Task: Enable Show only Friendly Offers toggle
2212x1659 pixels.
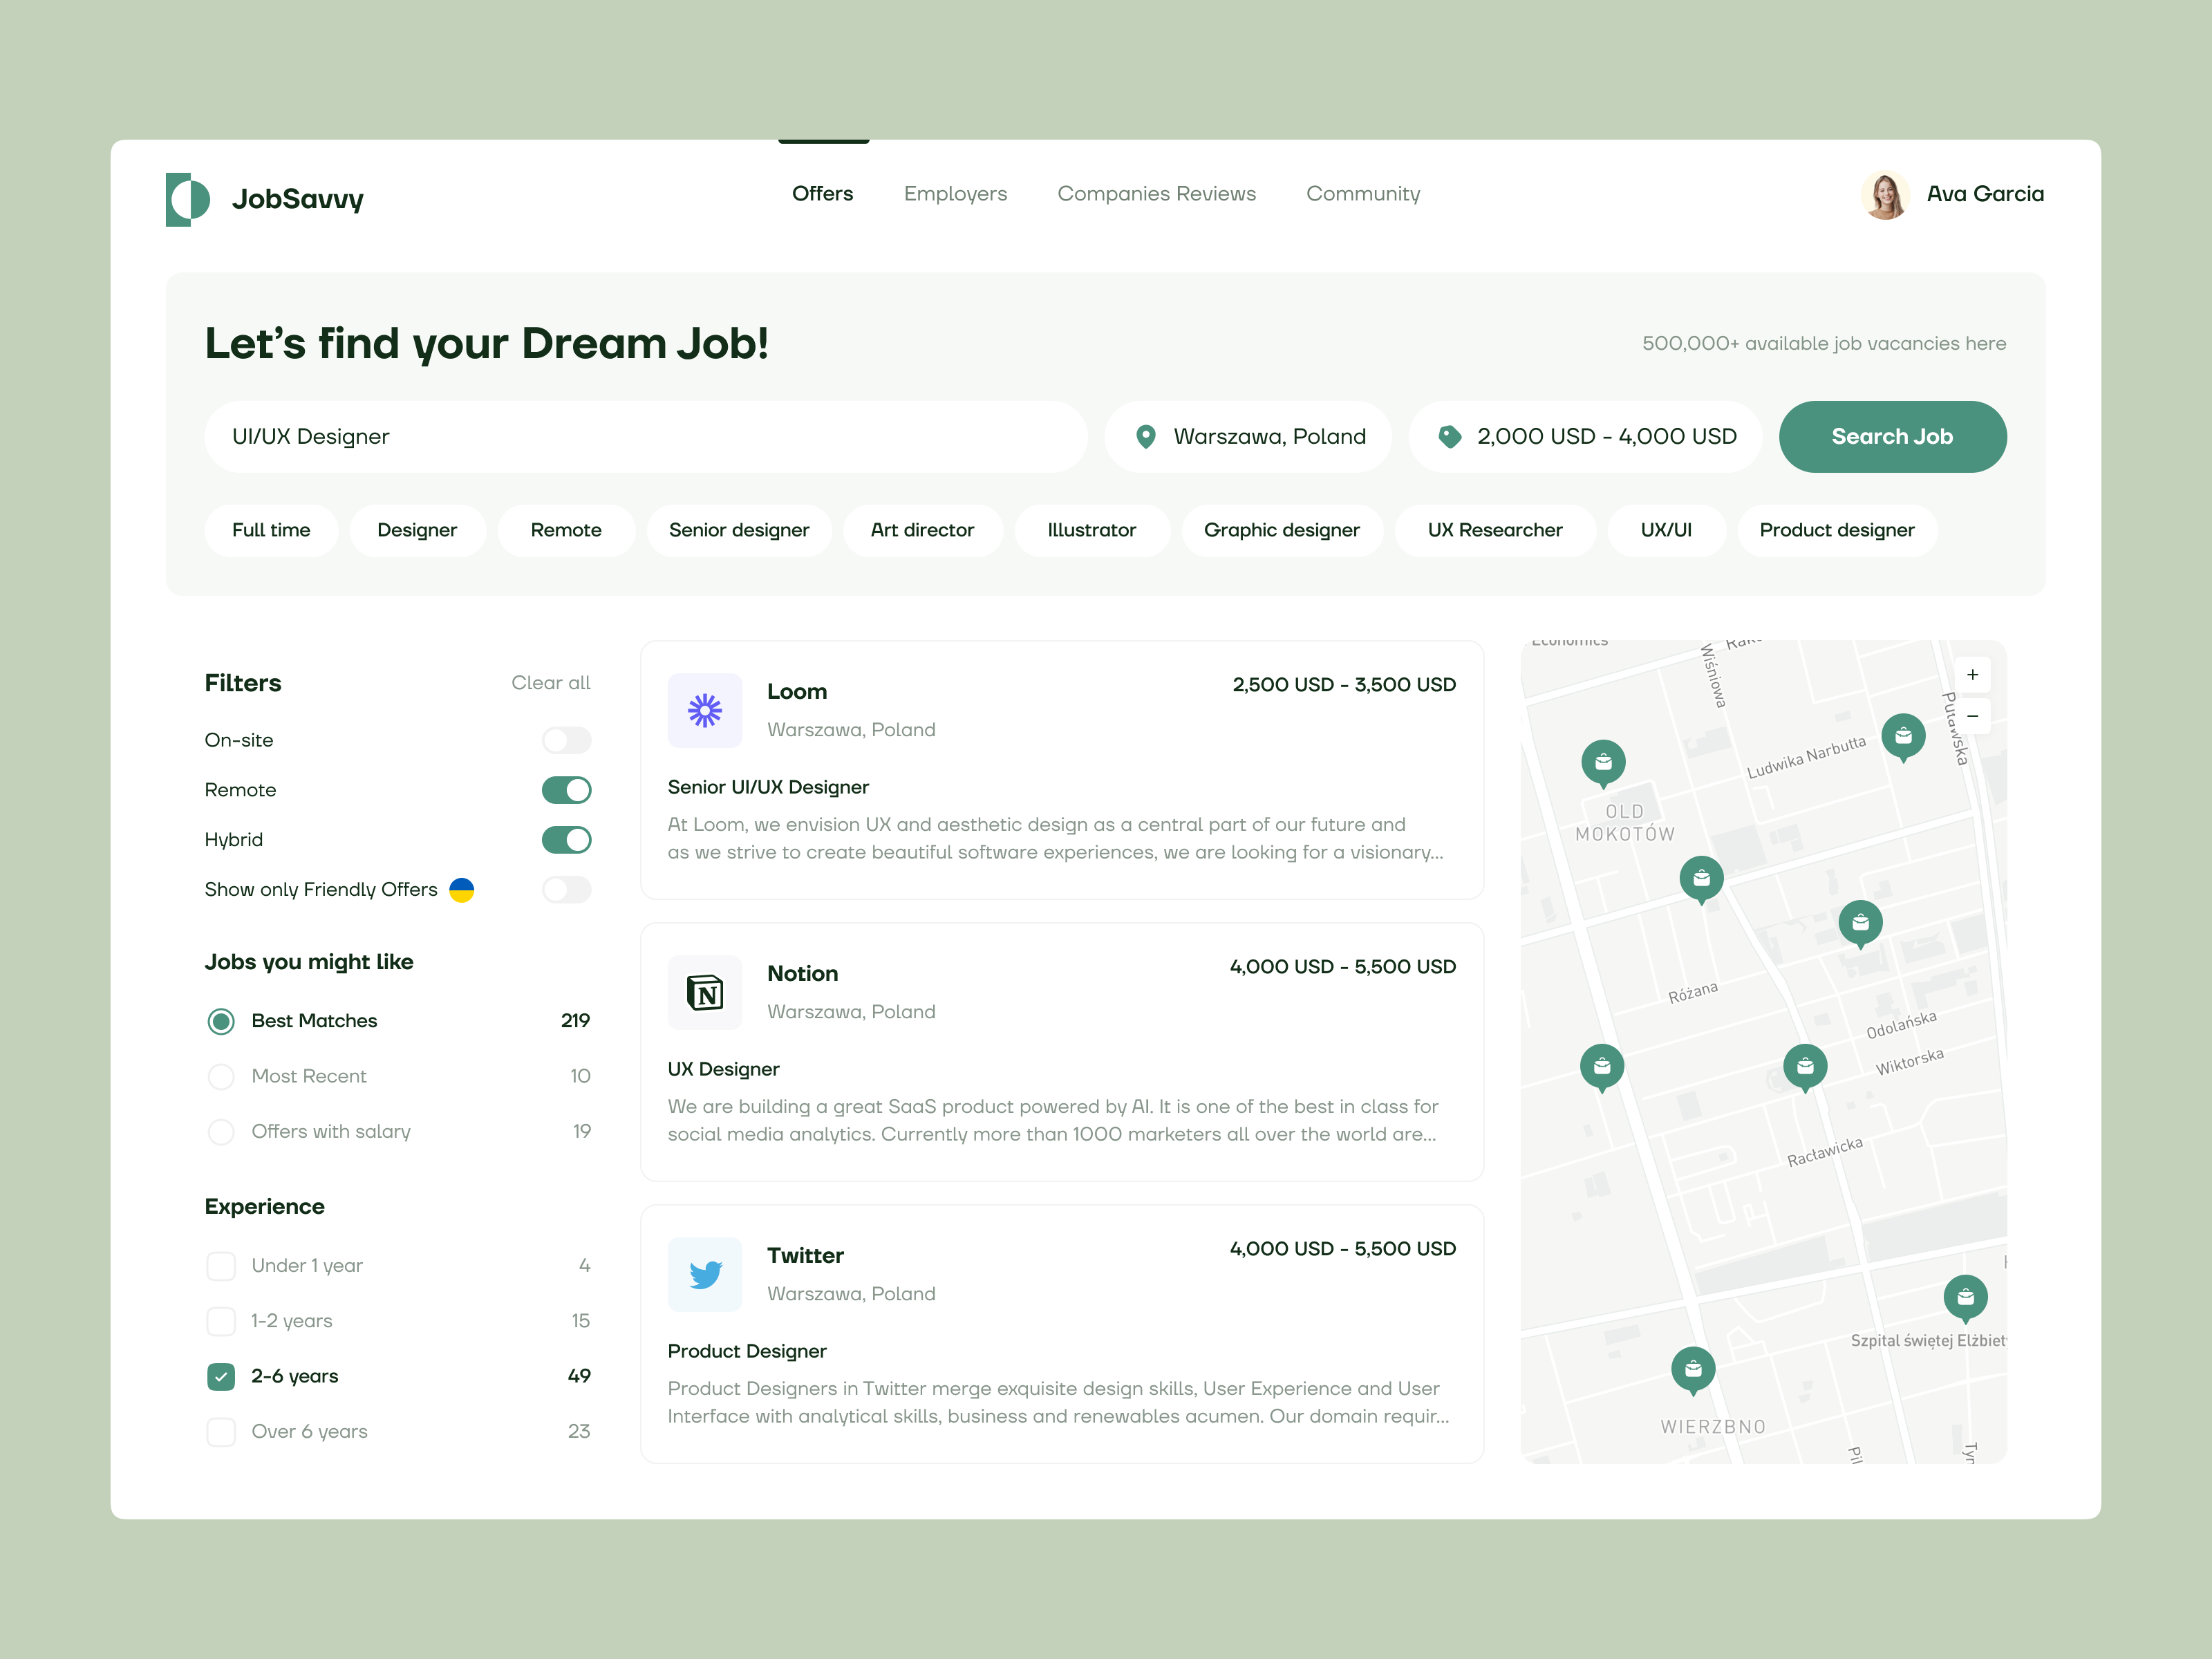Action: 566,889
